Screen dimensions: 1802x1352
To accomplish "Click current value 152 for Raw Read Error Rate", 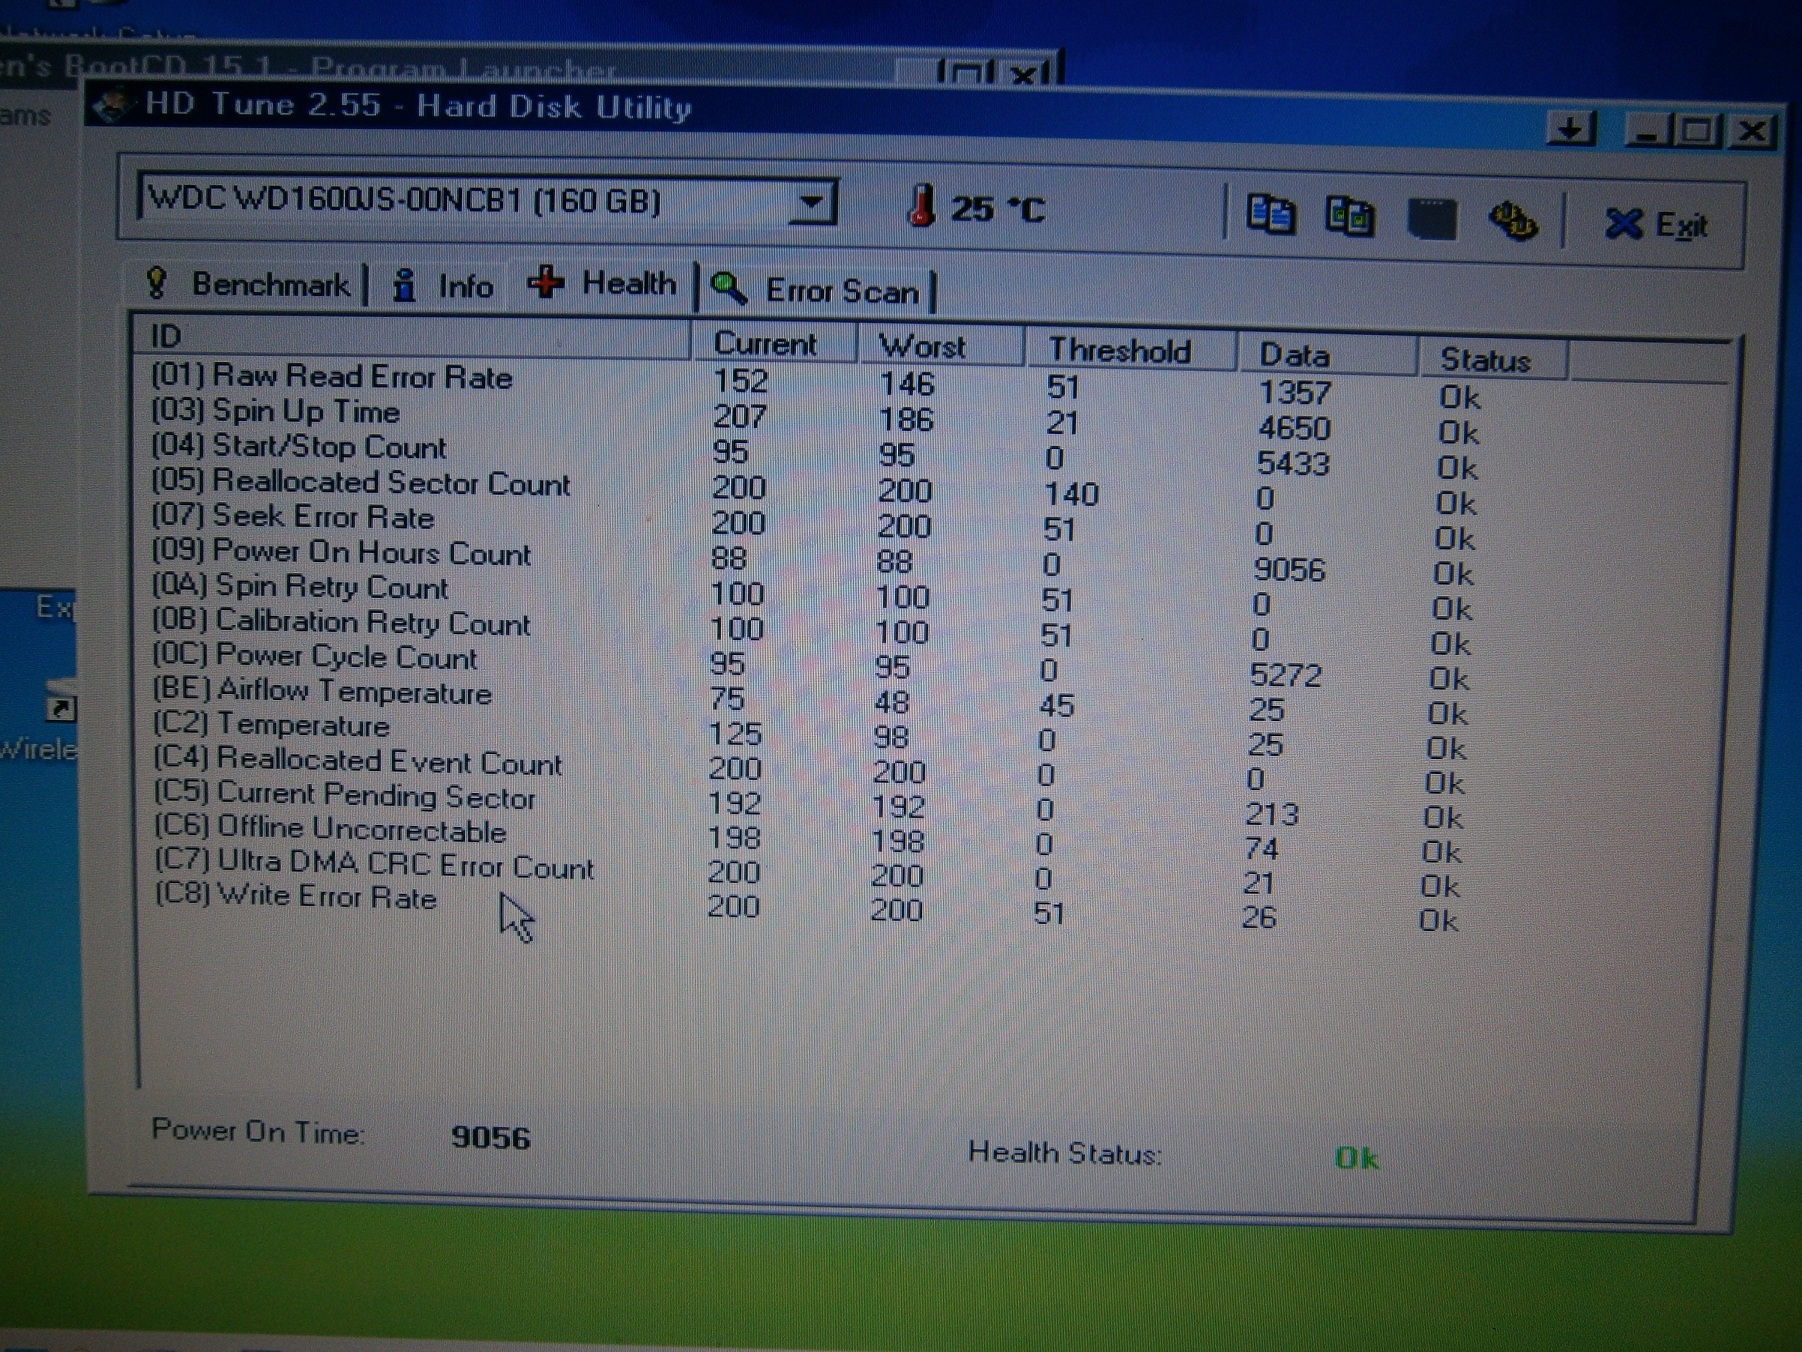I will coord(740,381).
